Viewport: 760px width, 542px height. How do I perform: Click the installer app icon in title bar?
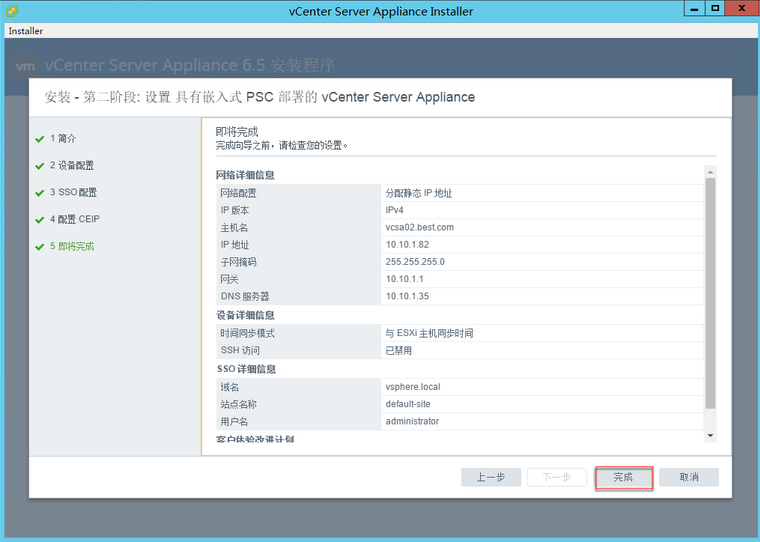pyautogui.click(x=12, y=11)
